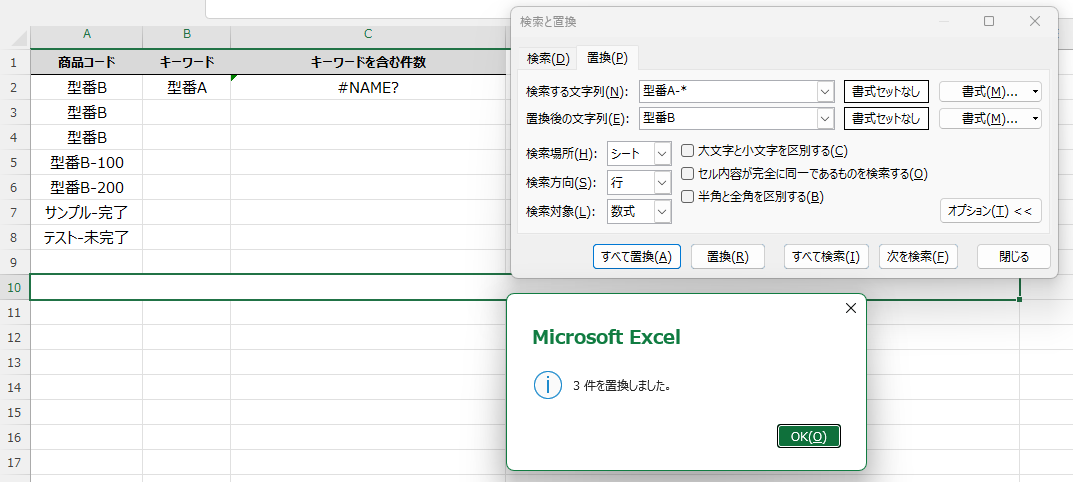Expand the 置換後の文字列 history dropdown arrow
Viewport: 1073px width, 482px height.
(826, 118)
